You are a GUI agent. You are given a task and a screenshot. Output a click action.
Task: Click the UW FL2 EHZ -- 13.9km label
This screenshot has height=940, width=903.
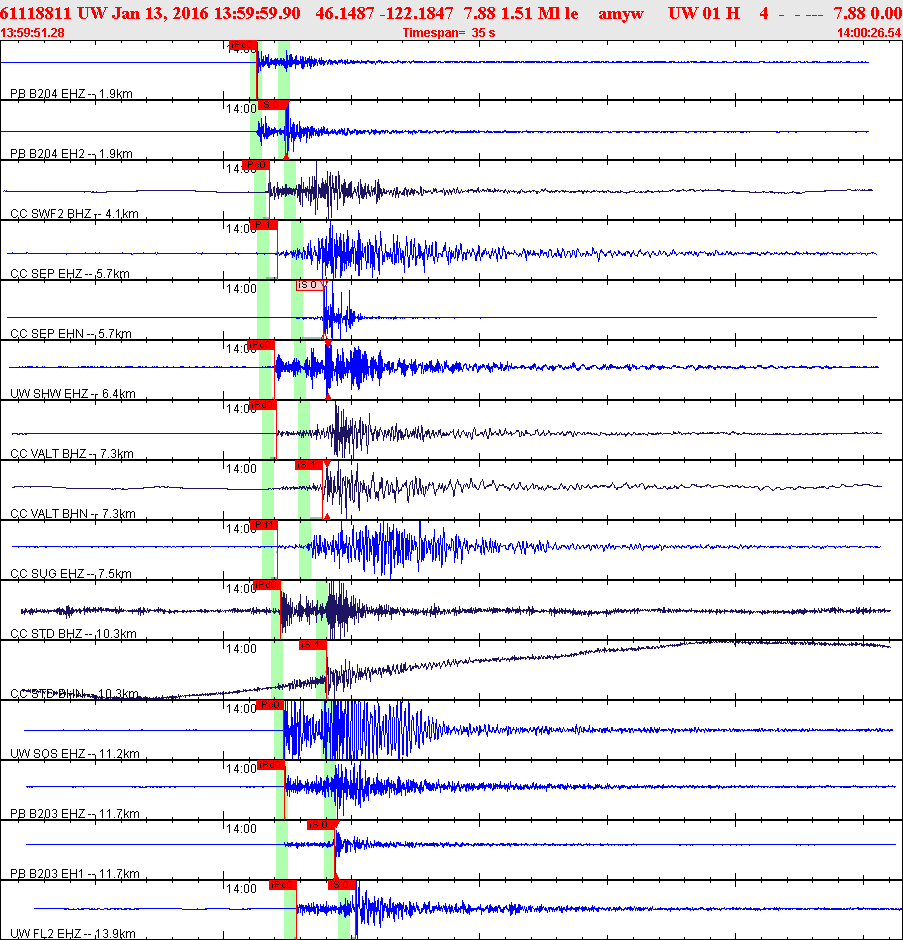(x=73, y=933)
